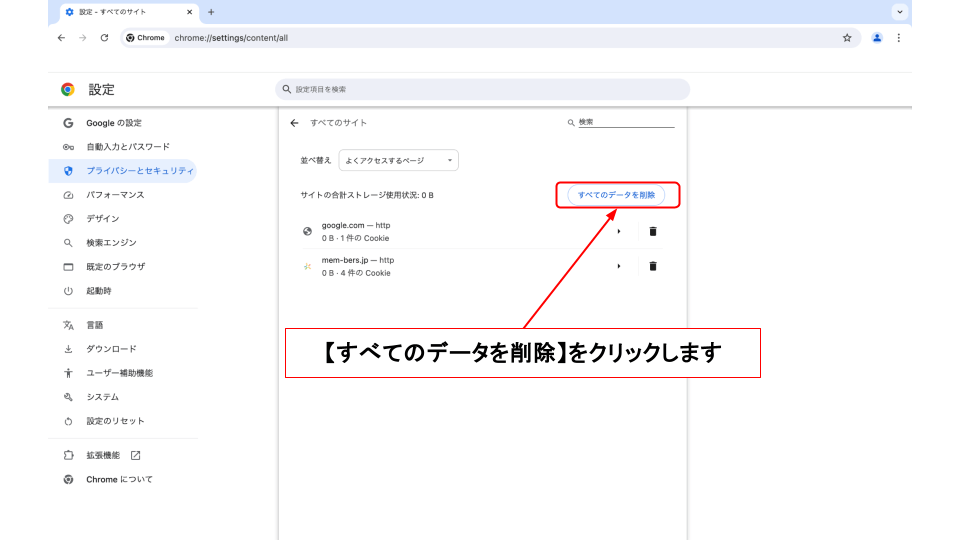Open 自動入力とパスワード settings section
This screenshot has height=540, width=960.
128,147
